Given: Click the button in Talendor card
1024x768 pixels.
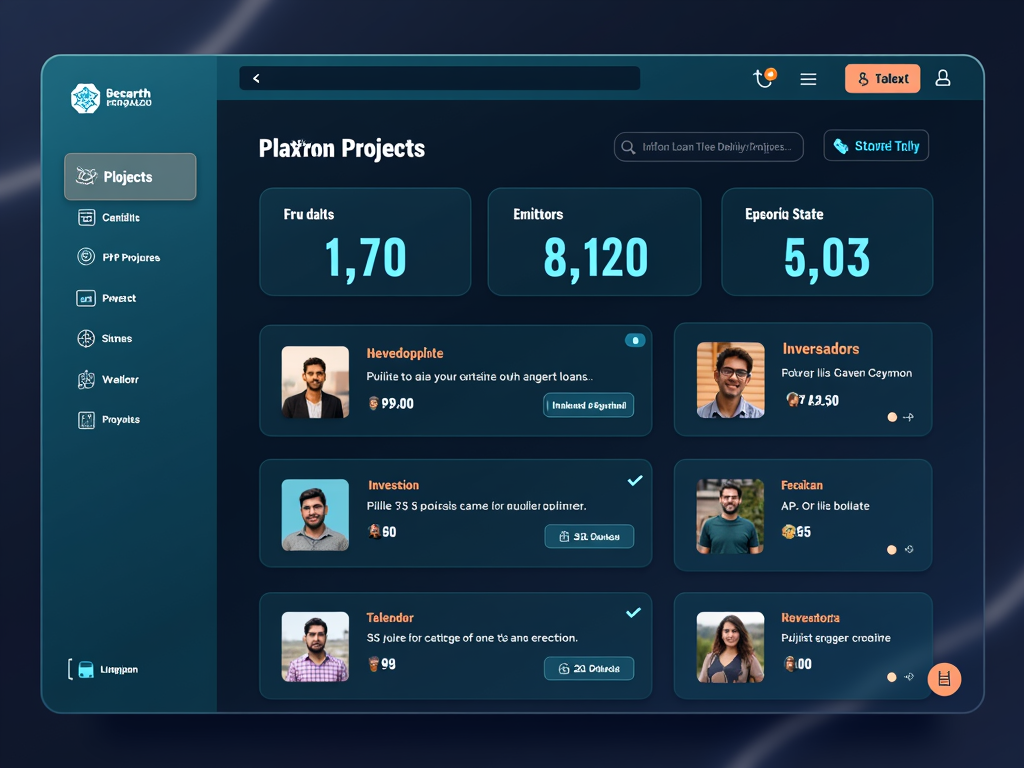Looking at the screenshot, I should pos(589,668).
